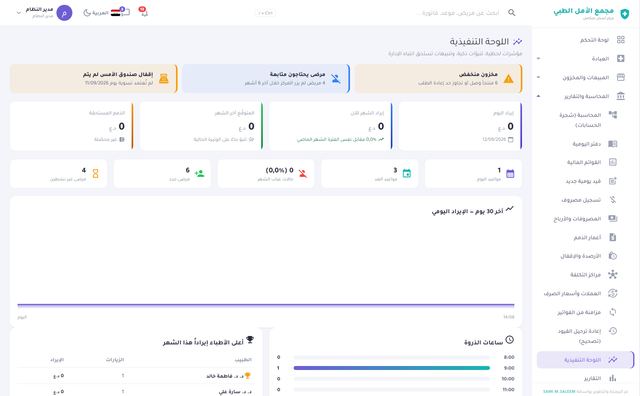This screenshot has height=396, width=640.
Task: Click the low stock warning triangle icon
Action: point(509,79)
